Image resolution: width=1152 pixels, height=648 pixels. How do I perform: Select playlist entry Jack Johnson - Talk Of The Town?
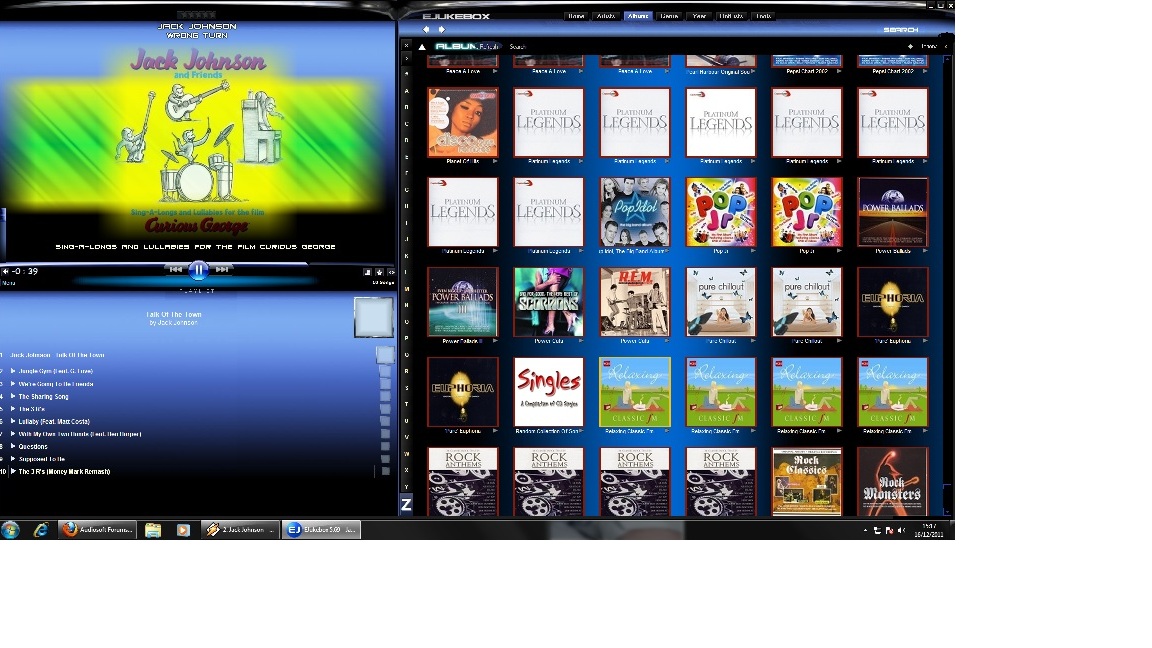(x=57, y=355)
